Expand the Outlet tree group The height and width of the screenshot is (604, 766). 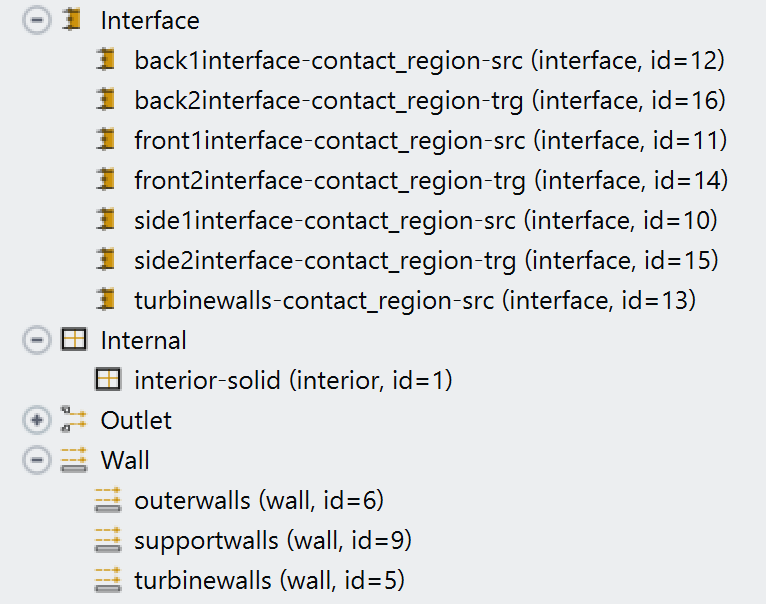click(36, 420)
